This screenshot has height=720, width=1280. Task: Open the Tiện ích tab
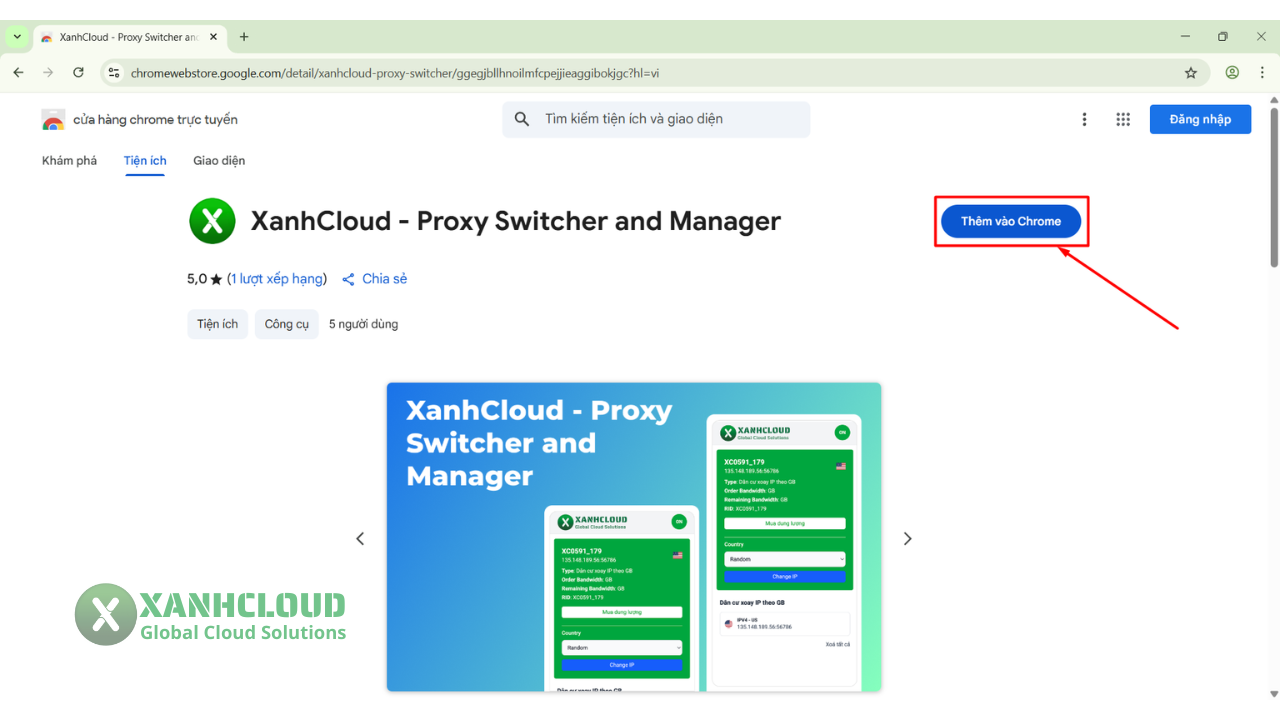click(x=145, y=161)
